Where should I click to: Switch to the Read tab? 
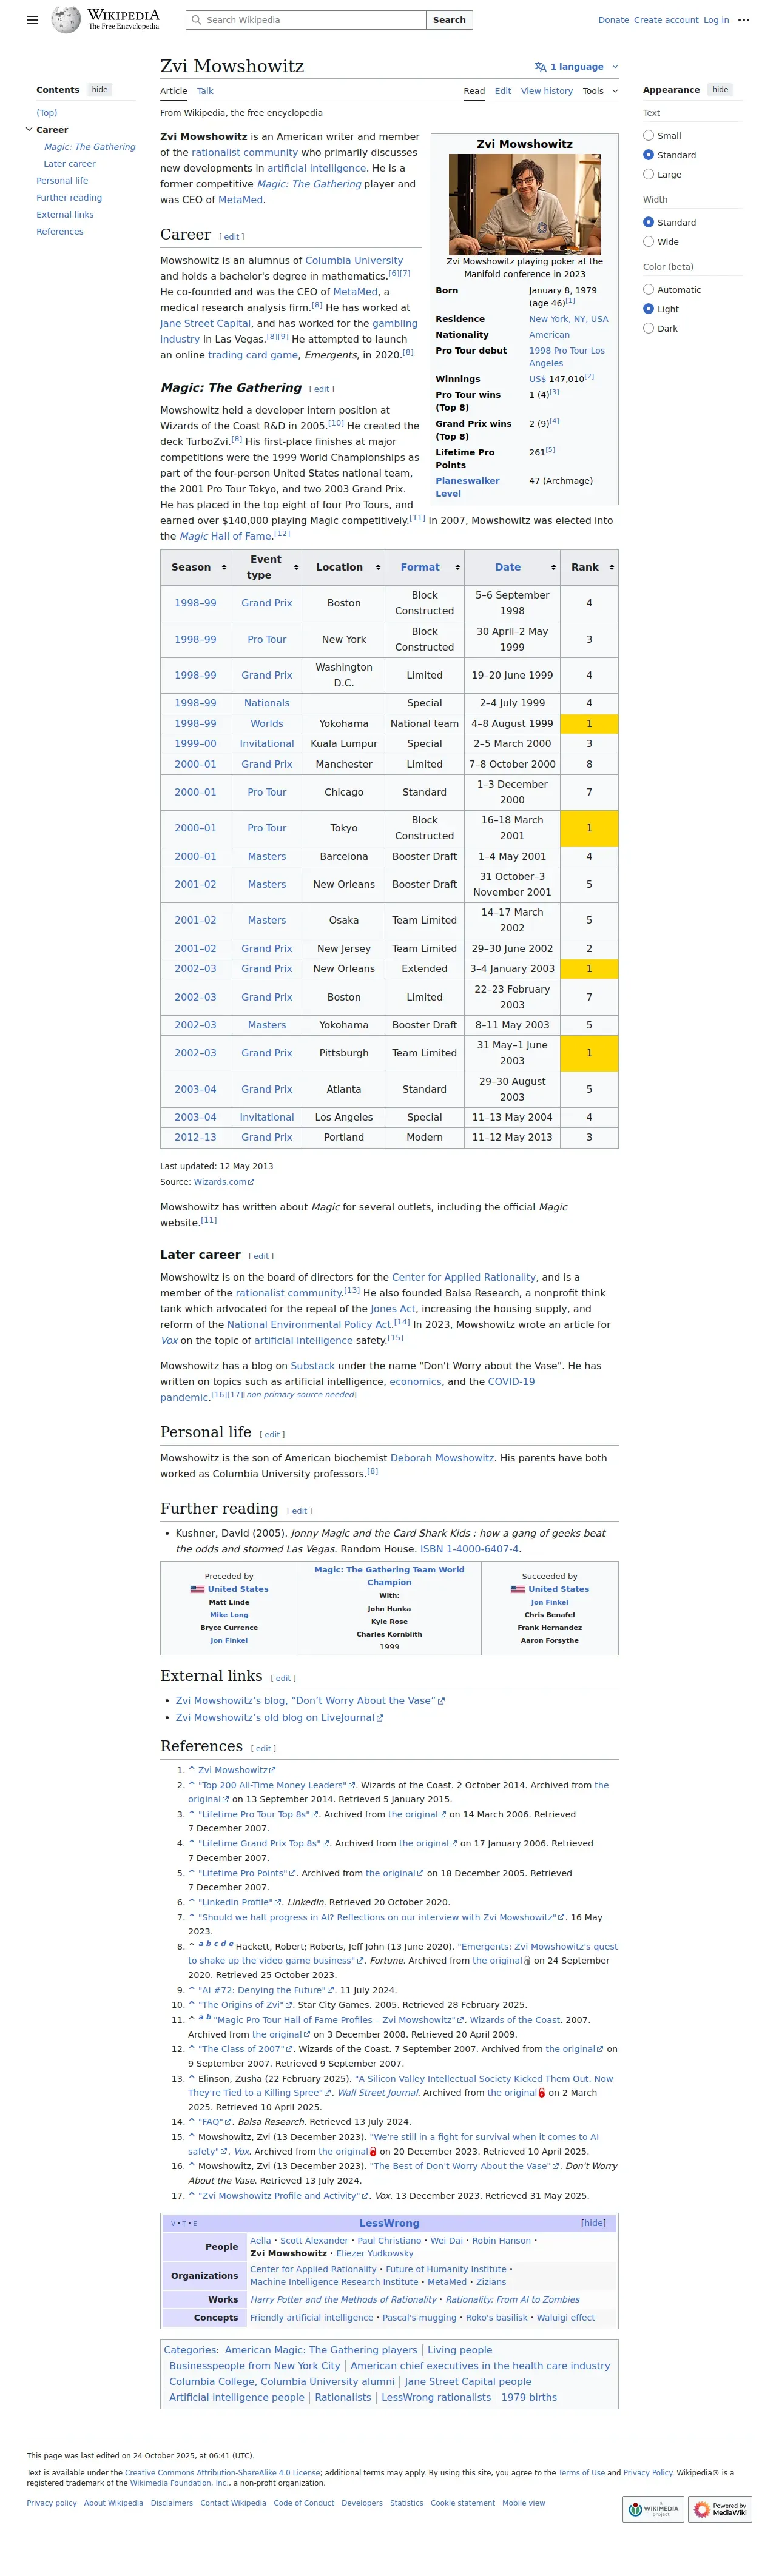474,91
